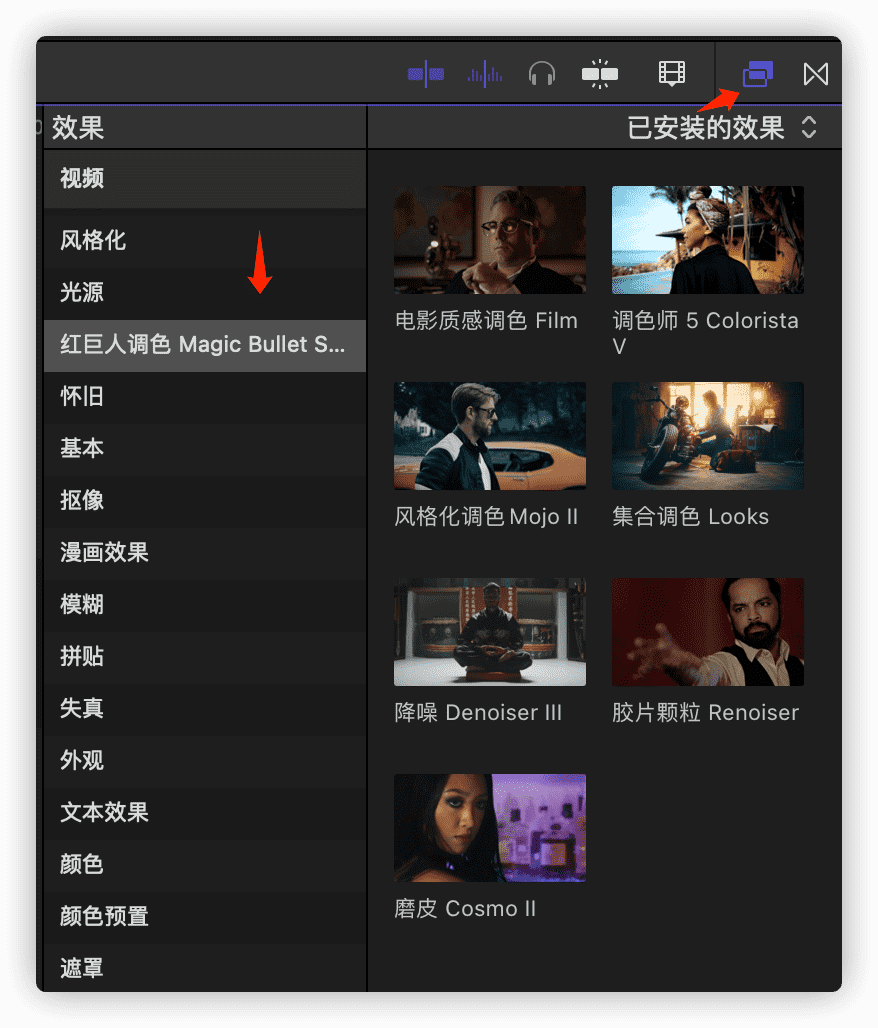Image resolution: width=878 pixels, height=1028 pixels.
Task: Click the headphones solo icon
Action: pyautogui.click(x=542, y=74)
